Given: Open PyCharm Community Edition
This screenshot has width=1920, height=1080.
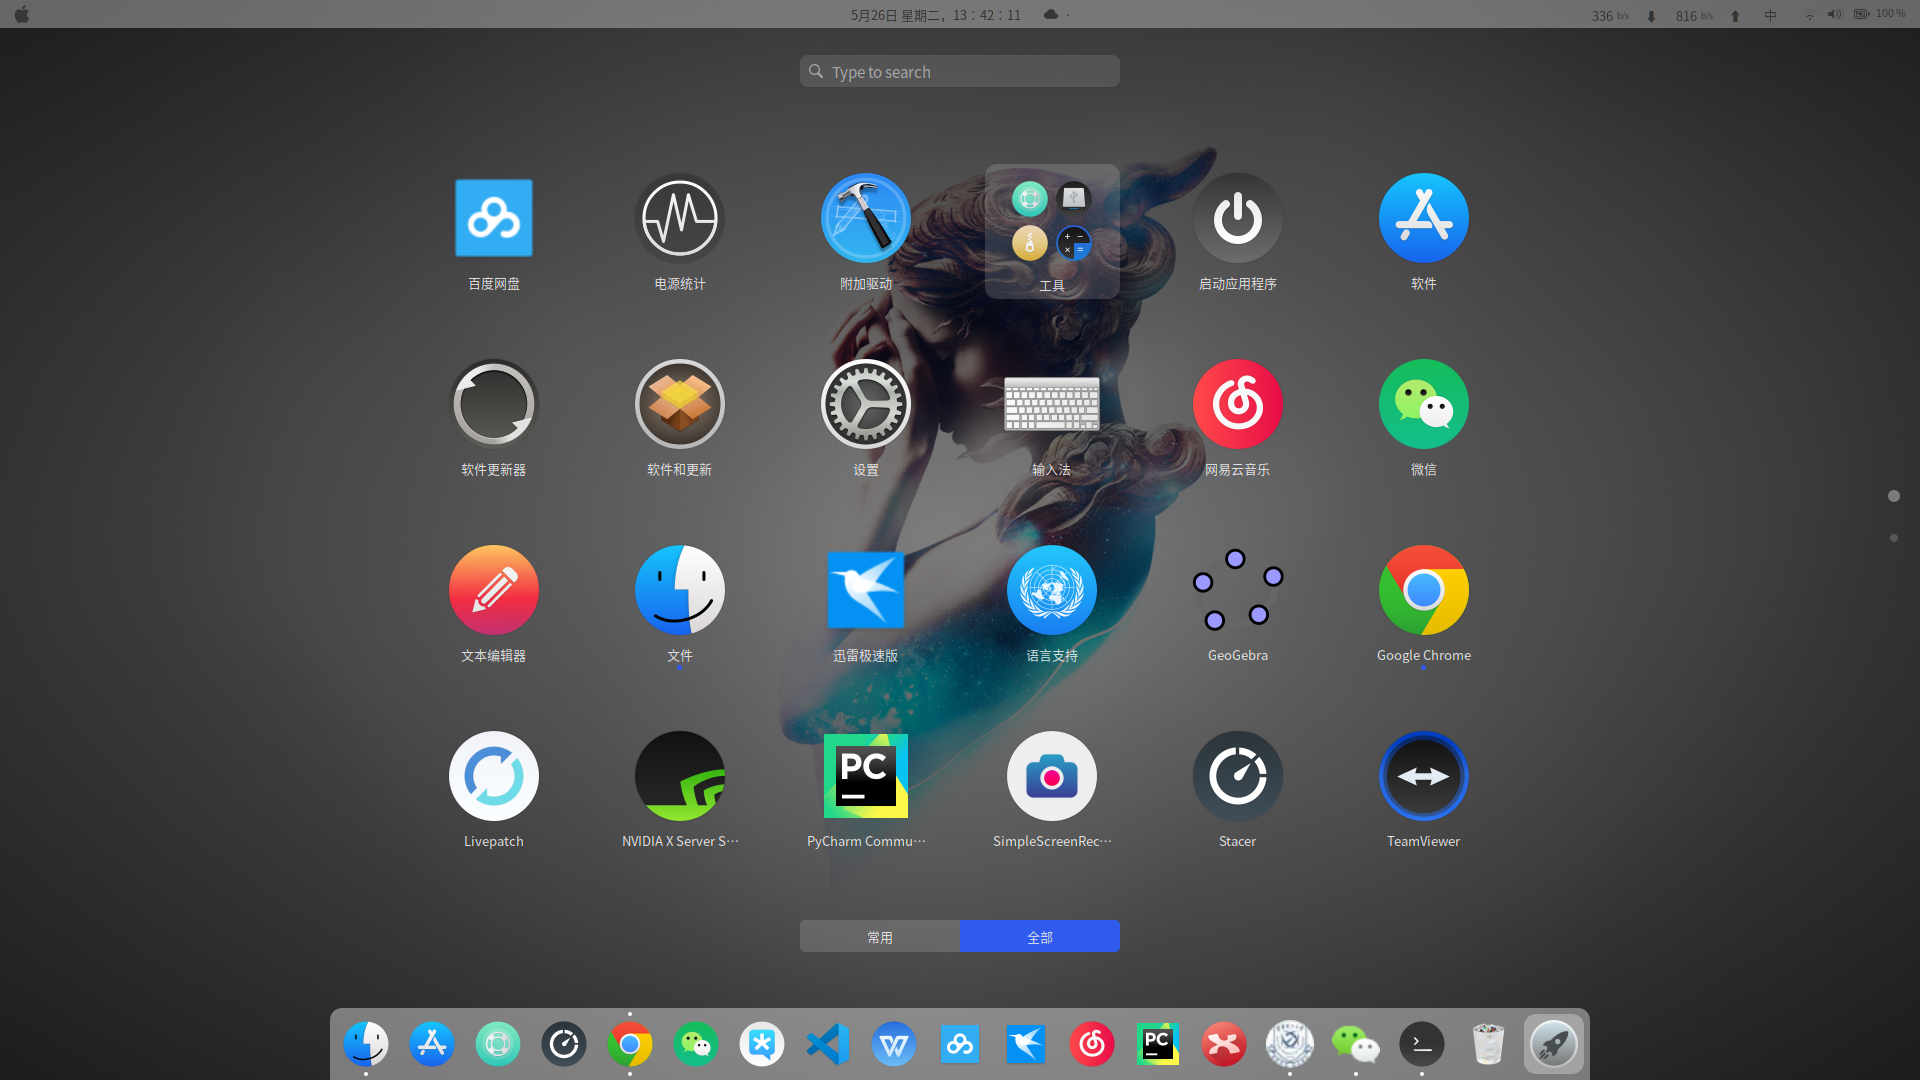Looking at the screenshot, I should (x=865, y=775).
